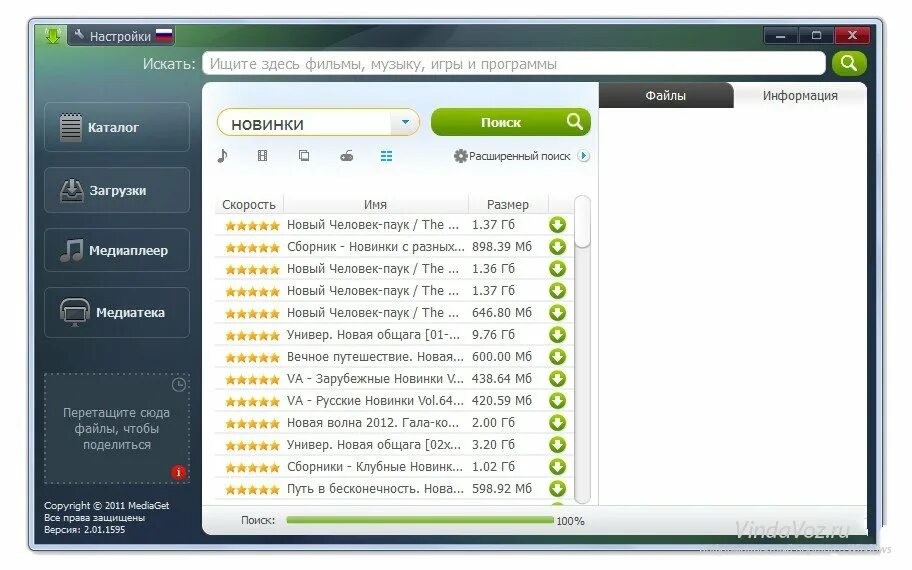Screen dimensions: 912x570
Task: Open the Медиатека section
Action: [117, 312]
